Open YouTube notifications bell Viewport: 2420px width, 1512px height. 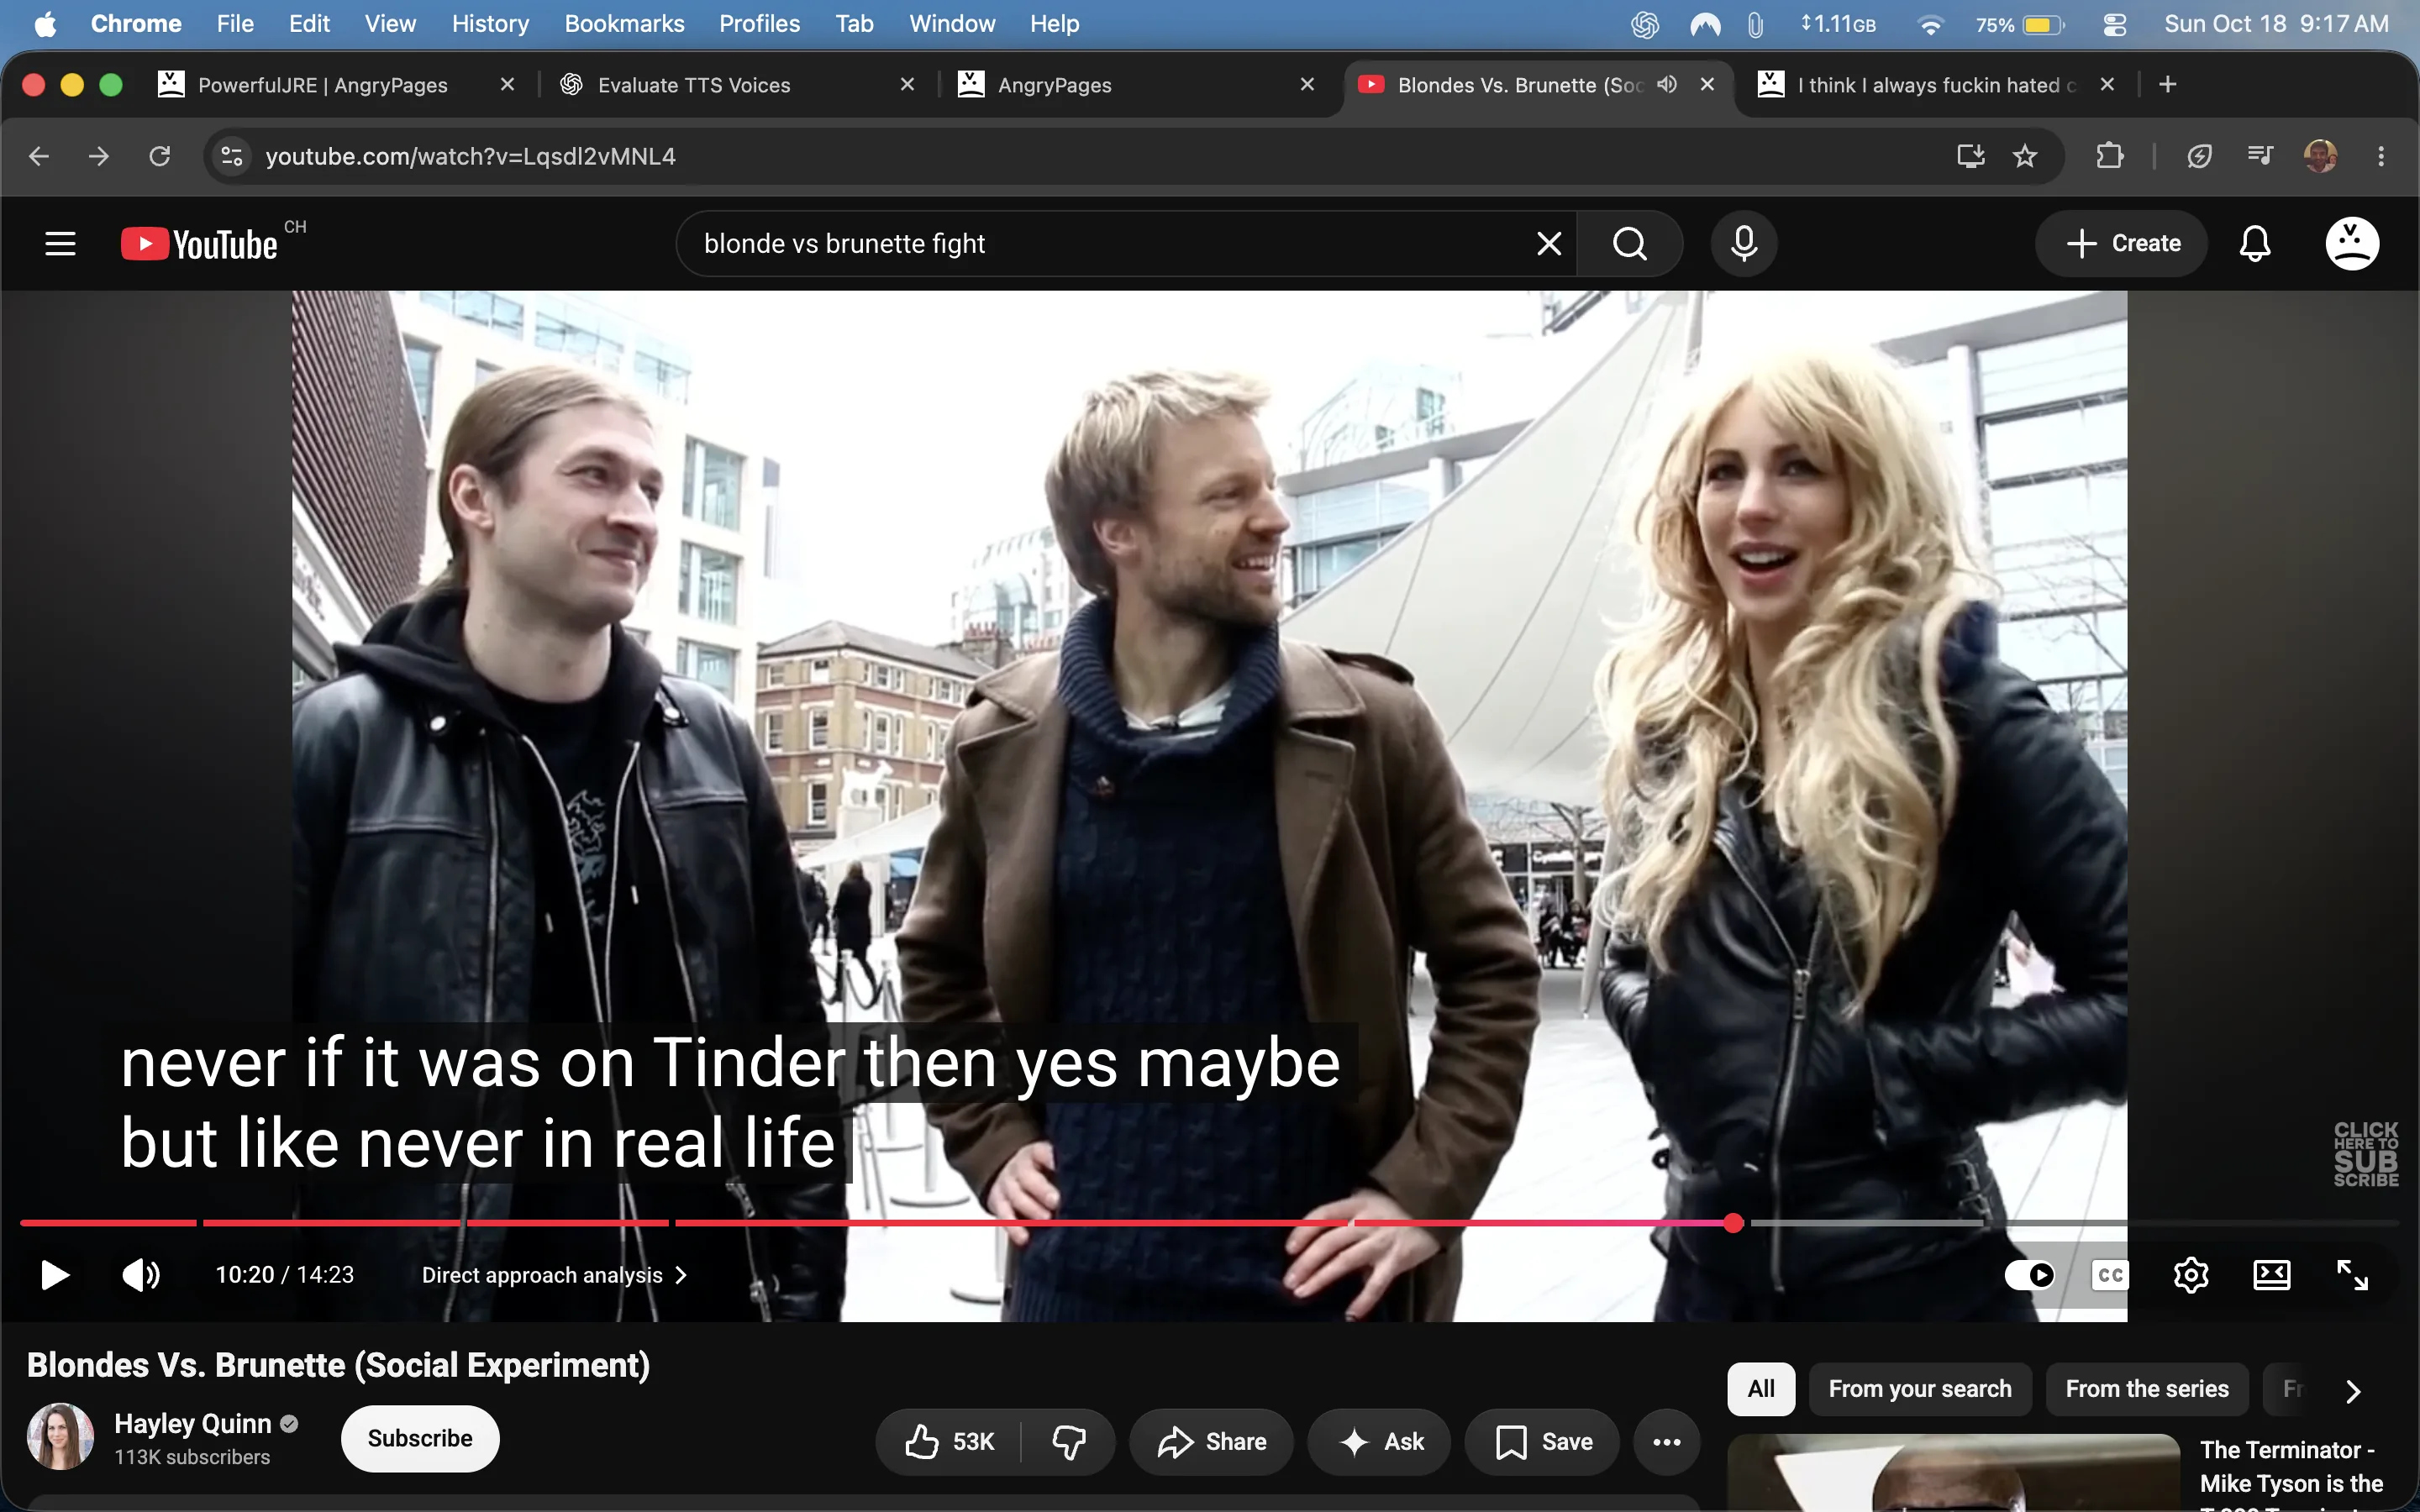click(2255, 243)
